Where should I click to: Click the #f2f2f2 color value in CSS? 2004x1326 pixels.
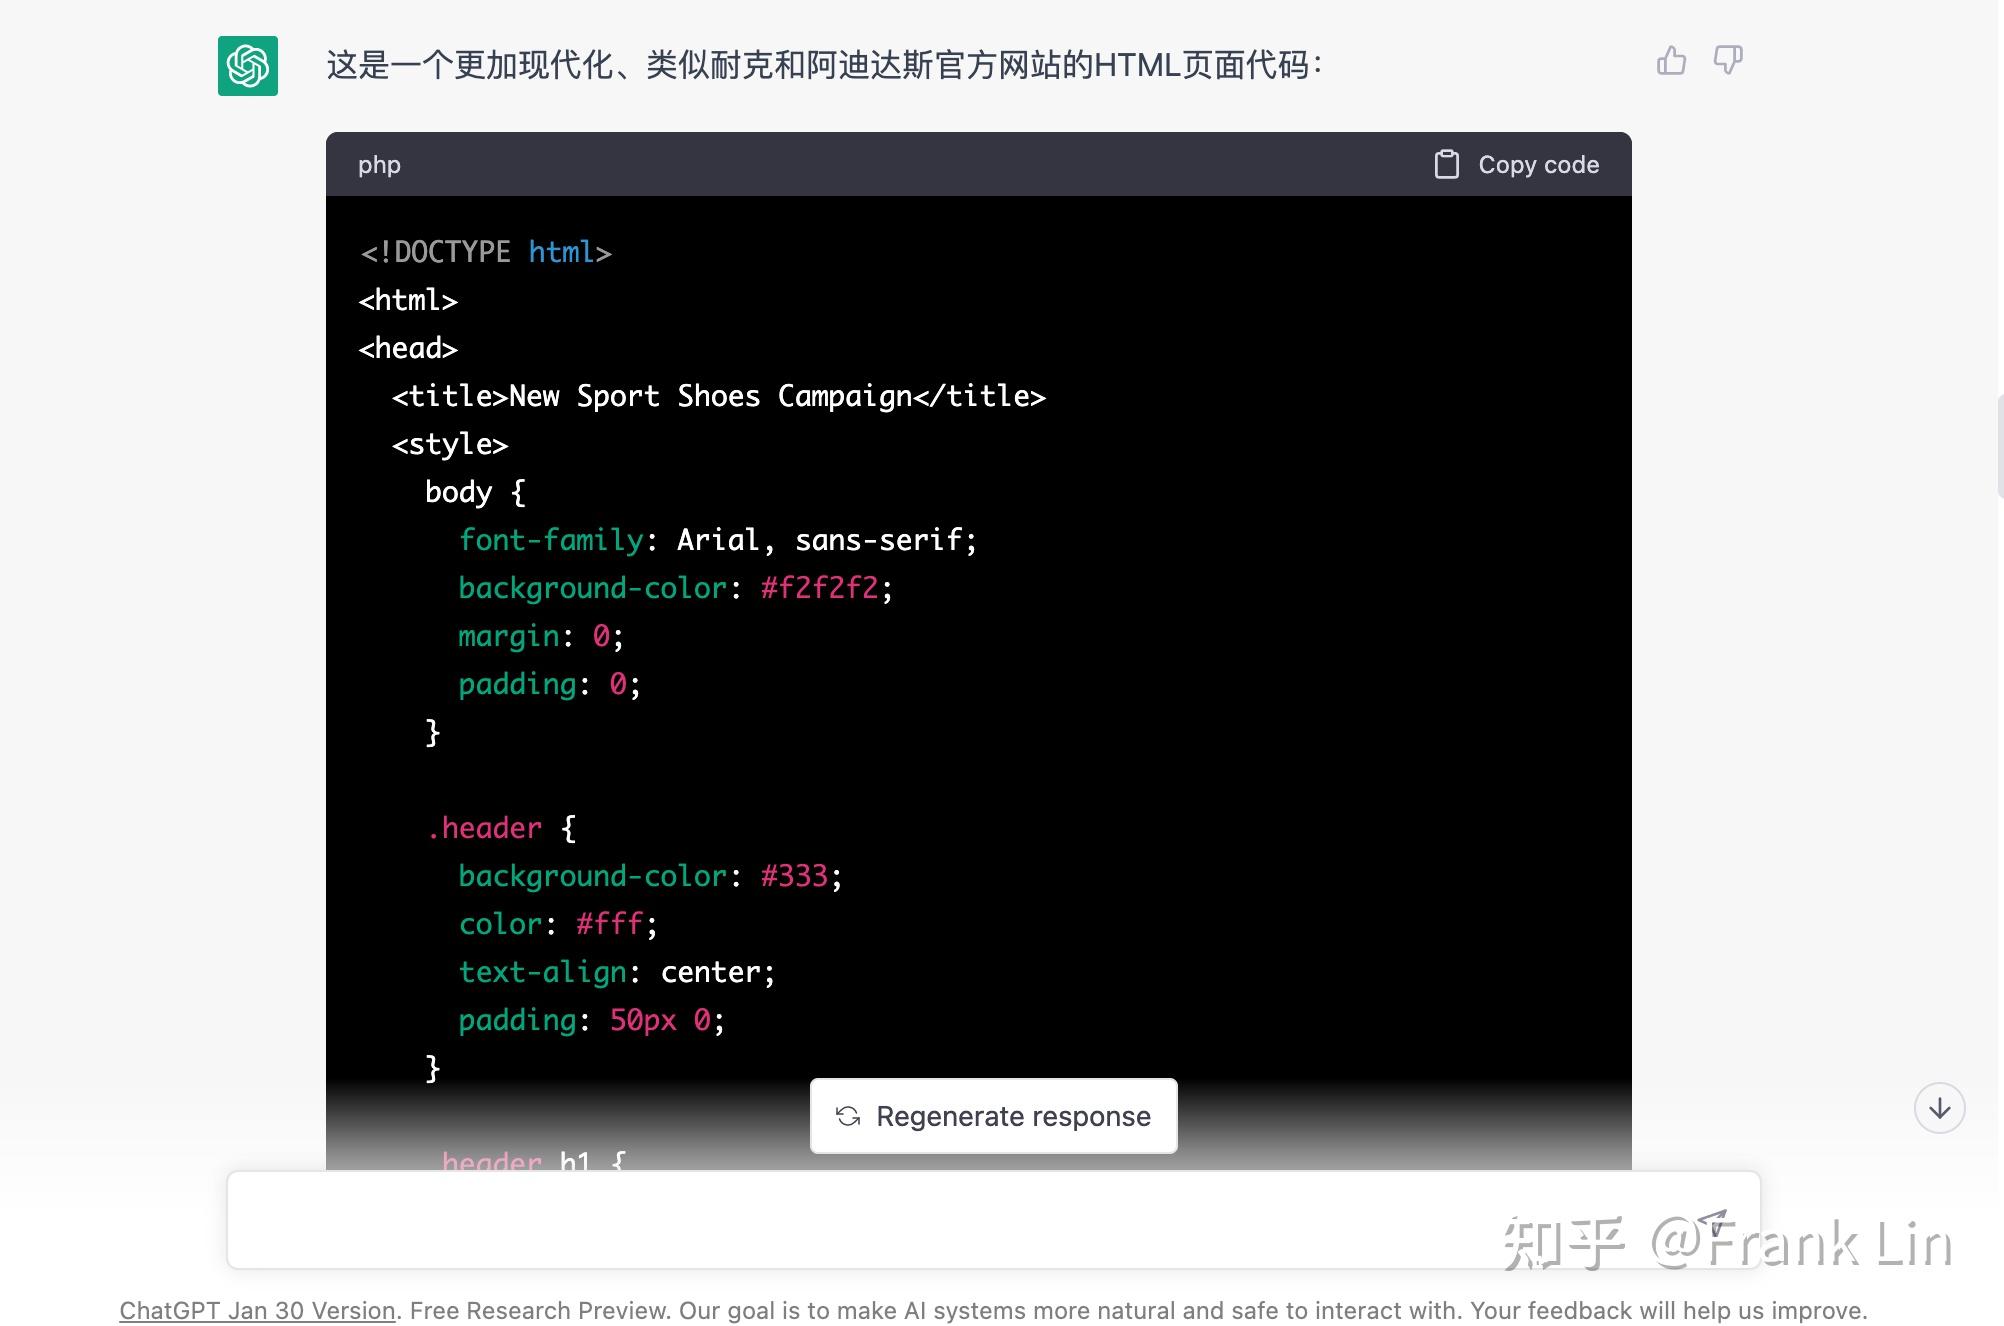[x=817, y=588]
